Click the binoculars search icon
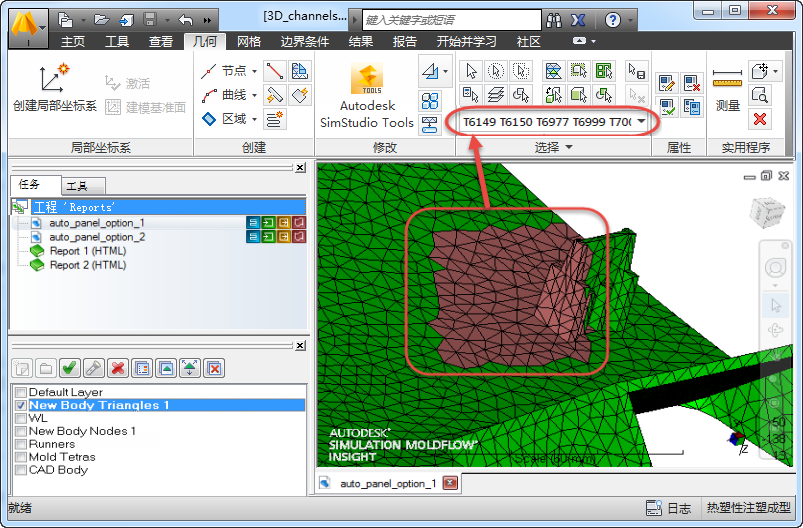This screenshot has height=528, width=803. (x=554, y=20)
